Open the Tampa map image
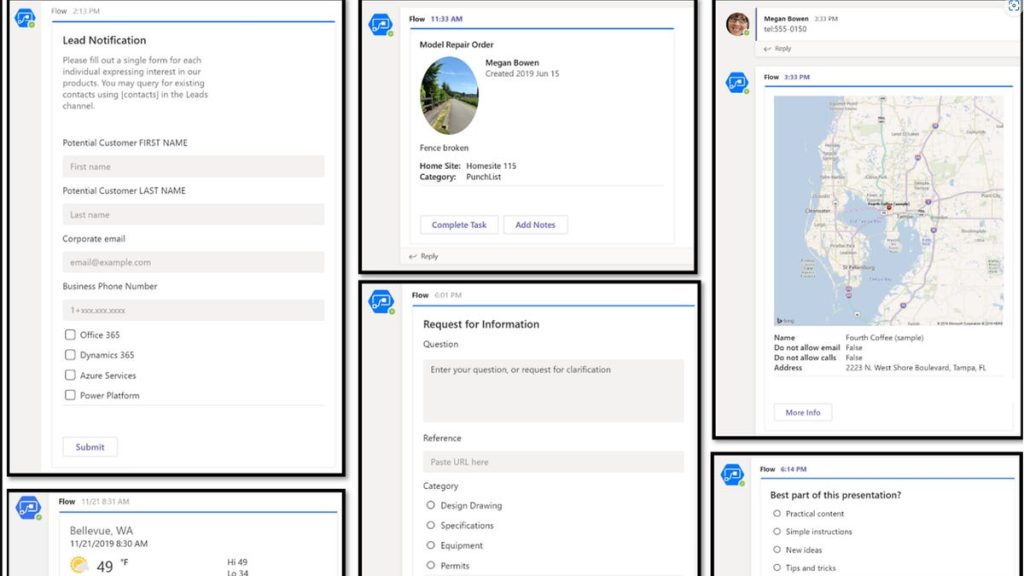This screenshot has height=576, width=1024. tap(888, 210)
